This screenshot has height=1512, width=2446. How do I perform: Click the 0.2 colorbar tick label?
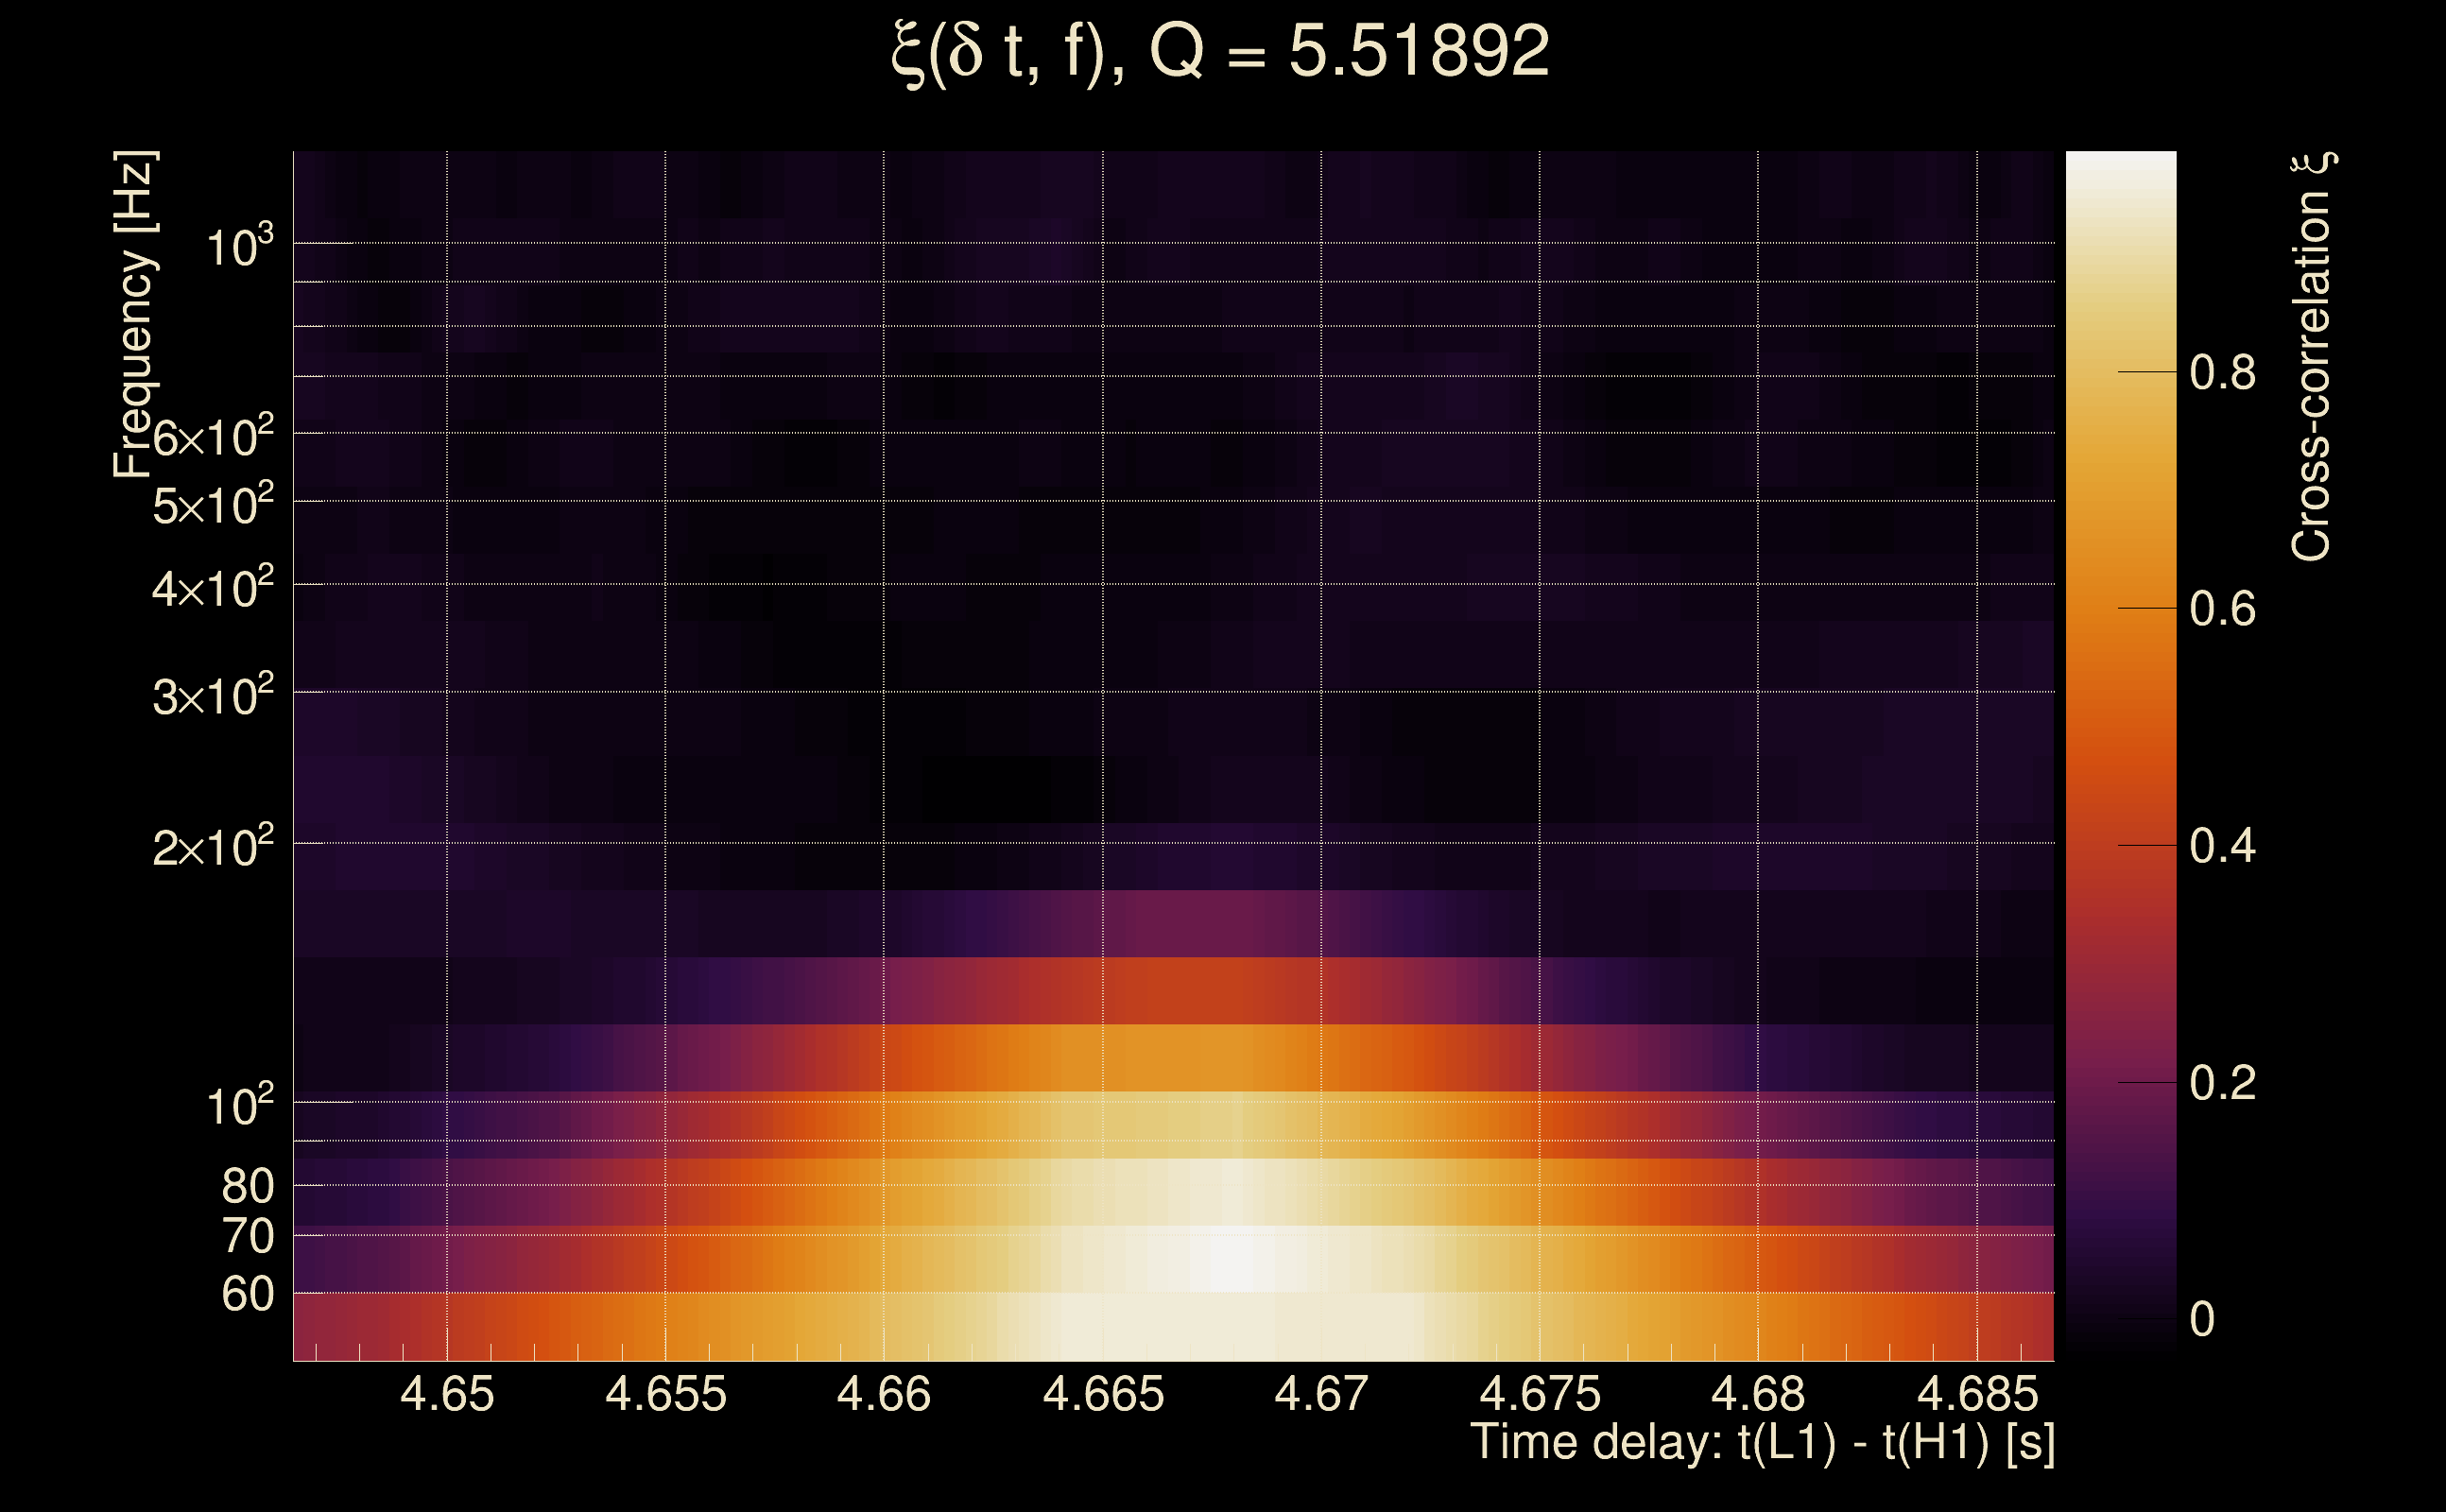tap(2222, 1083)
